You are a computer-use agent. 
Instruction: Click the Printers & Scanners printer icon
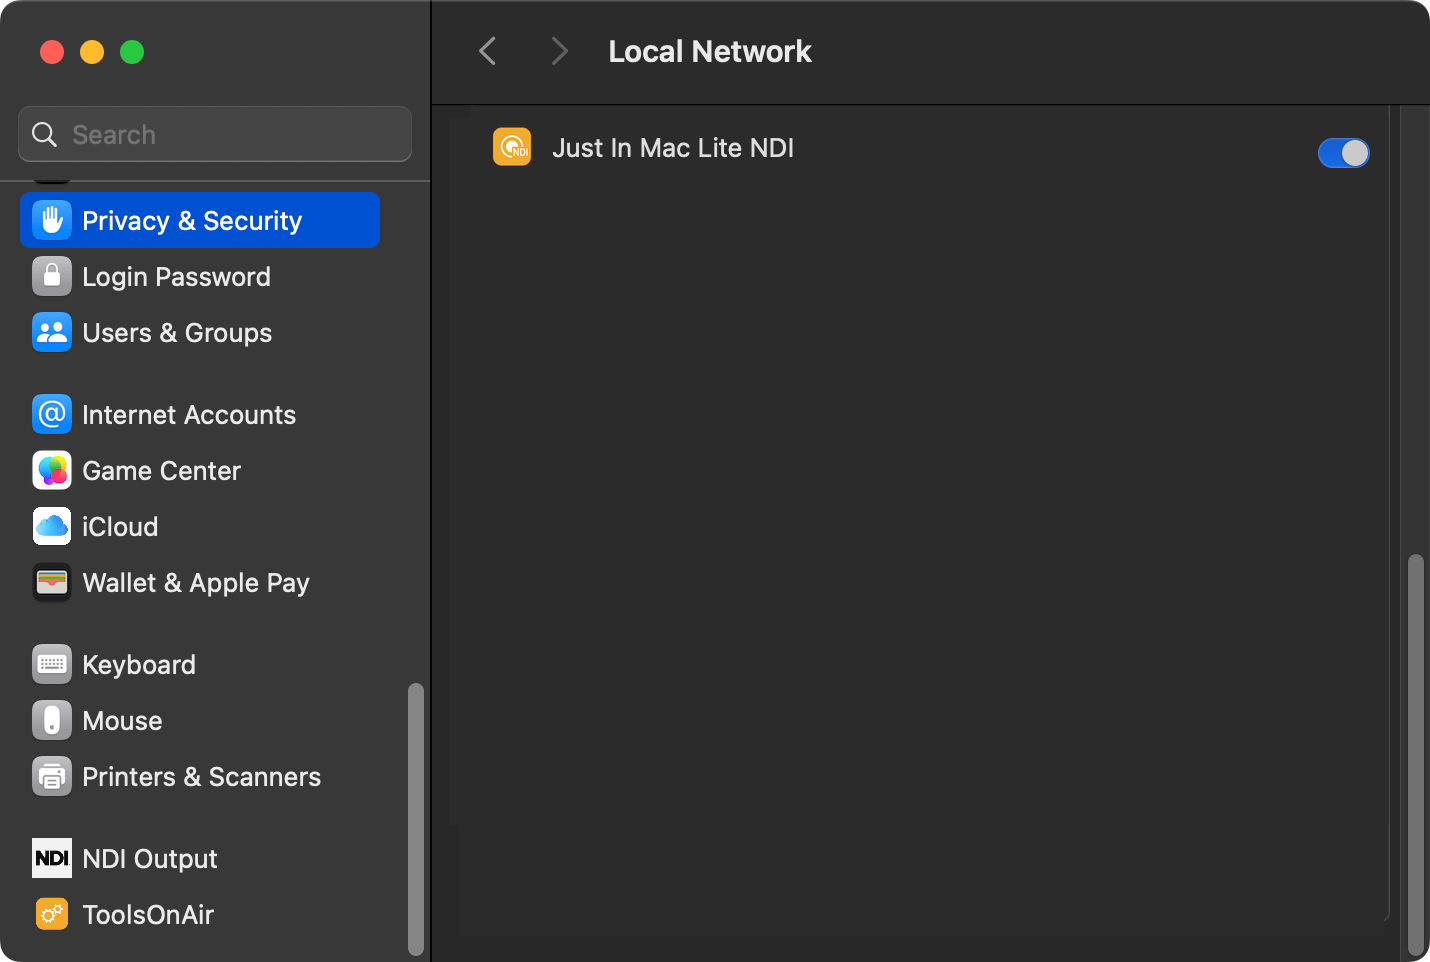(52, 776)
